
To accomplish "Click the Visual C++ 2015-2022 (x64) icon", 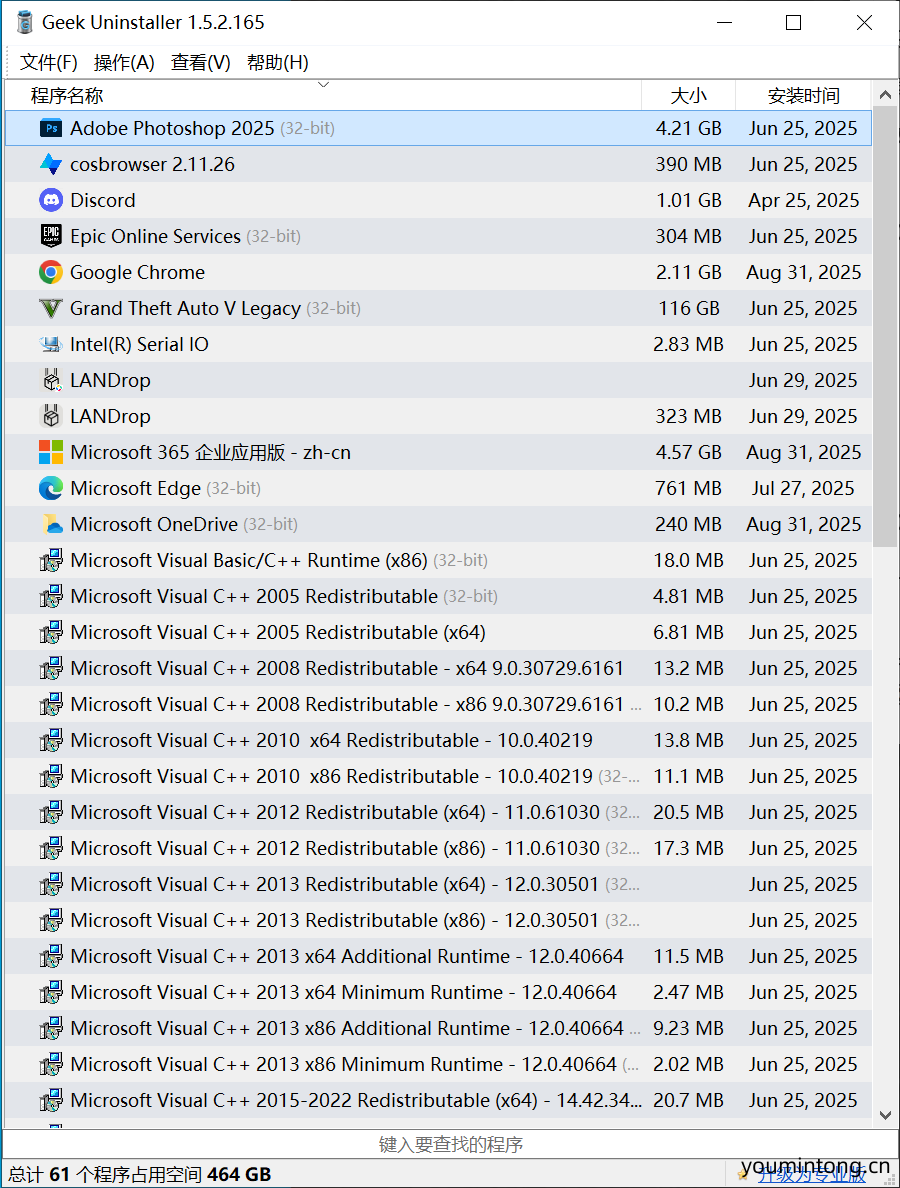I will click(x=51, y=1100).
